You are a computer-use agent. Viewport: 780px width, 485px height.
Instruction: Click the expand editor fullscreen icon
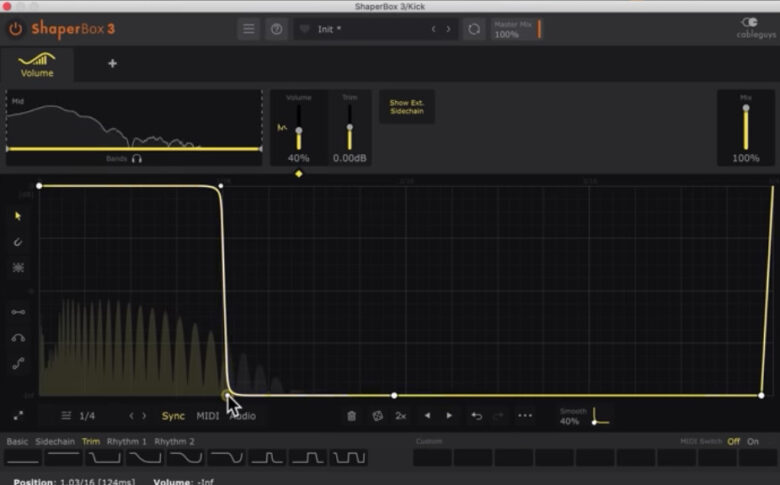[x=18, y=416]
